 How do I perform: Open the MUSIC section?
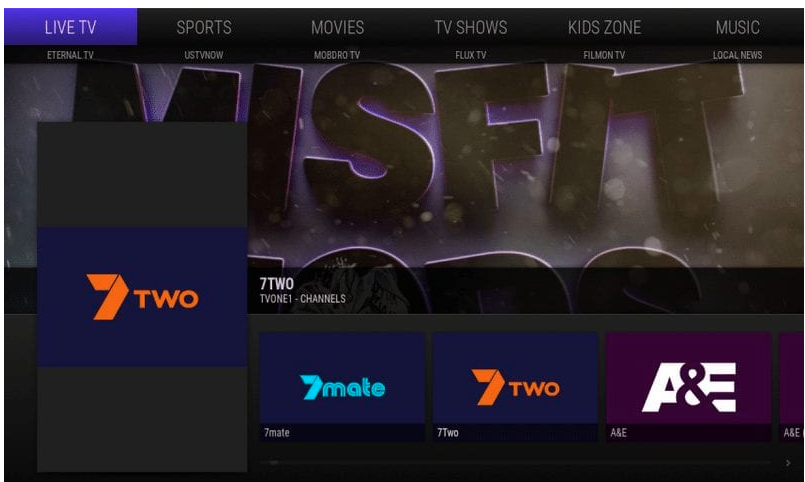738,27
